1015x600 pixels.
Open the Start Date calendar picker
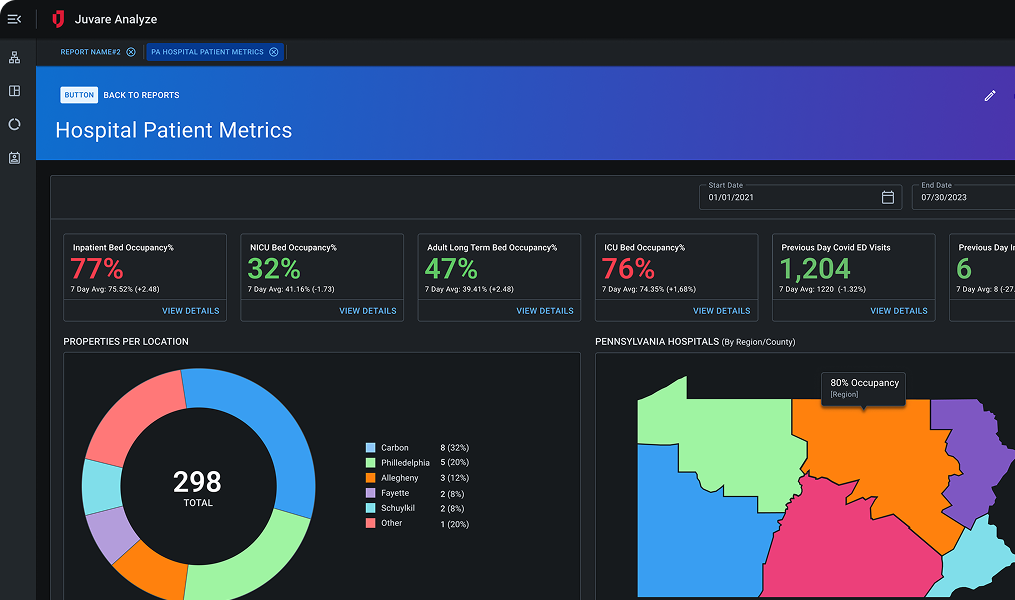pos(887,198)
